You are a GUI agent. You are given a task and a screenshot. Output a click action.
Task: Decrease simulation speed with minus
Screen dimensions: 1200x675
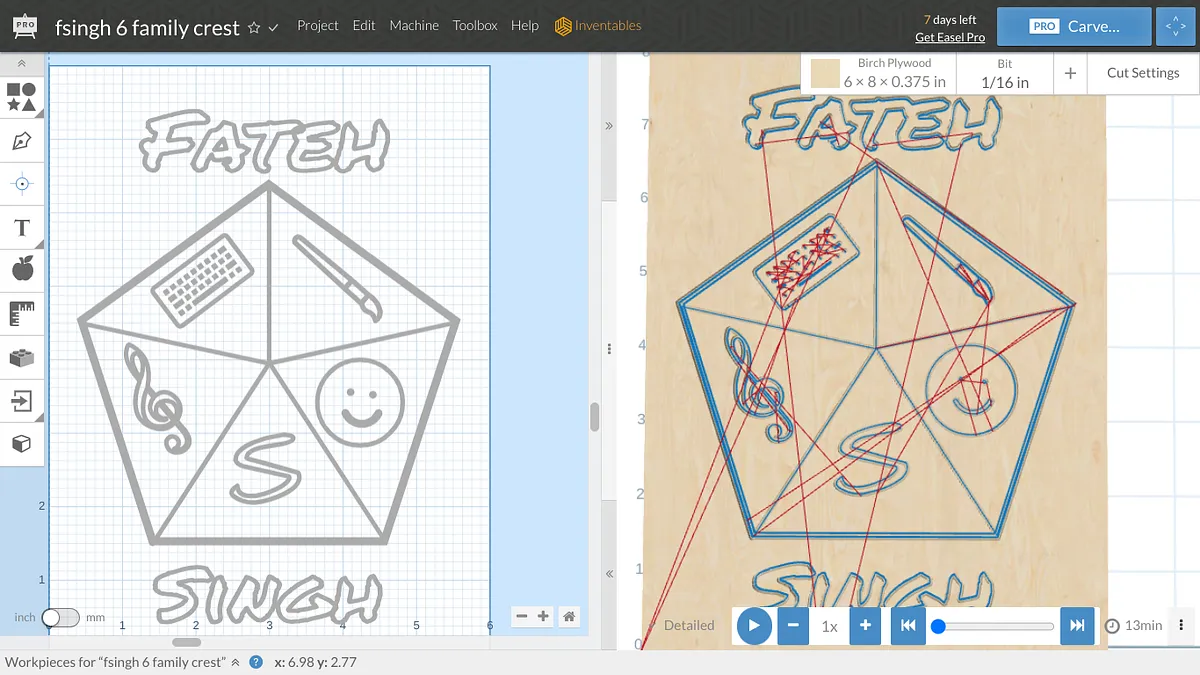[x=793, y=626]
